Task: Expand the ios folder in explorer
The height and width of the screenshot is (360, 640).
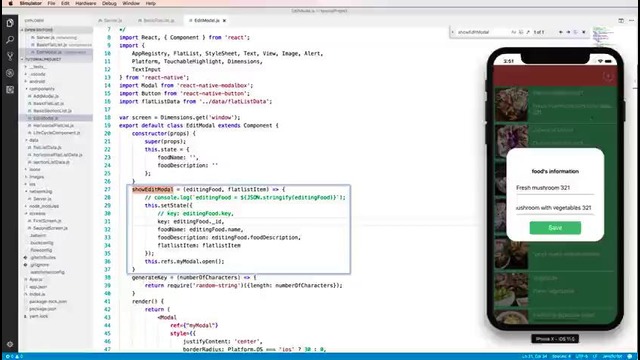Action: (x=32, y=184)
